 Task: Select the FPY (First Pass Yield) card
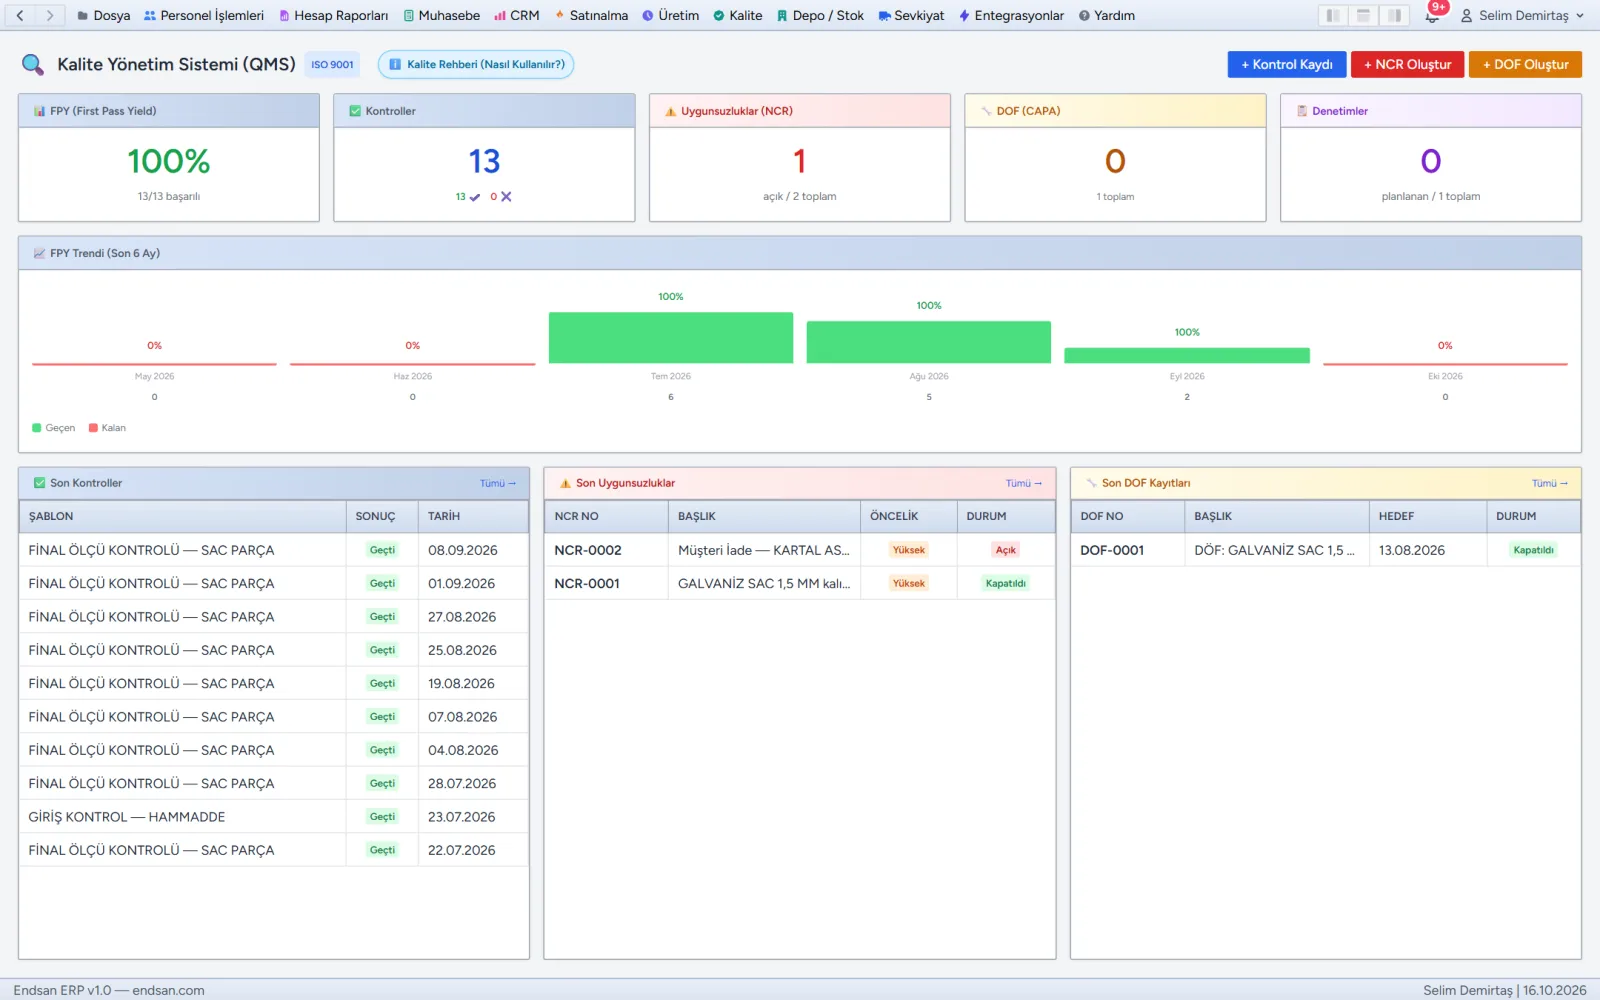coord(169,158)
